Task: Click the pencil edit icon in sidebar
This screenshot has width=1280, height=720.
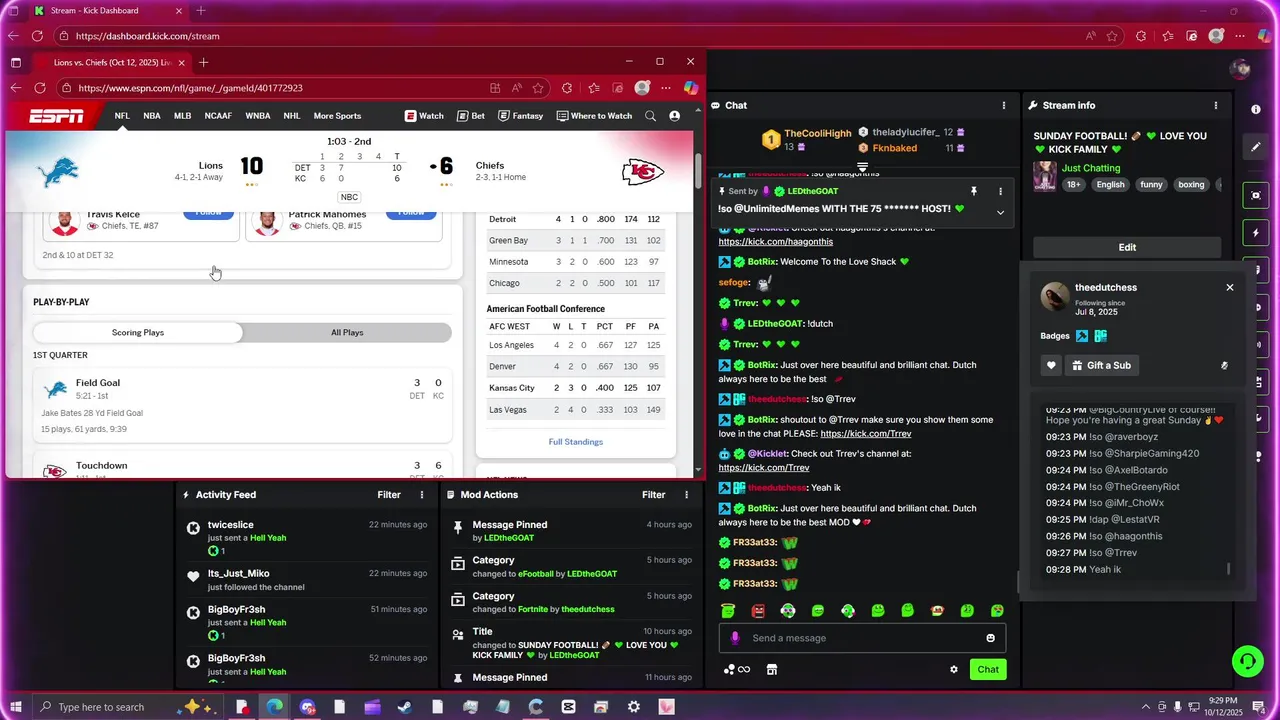Action: [x=1256, y=147]
